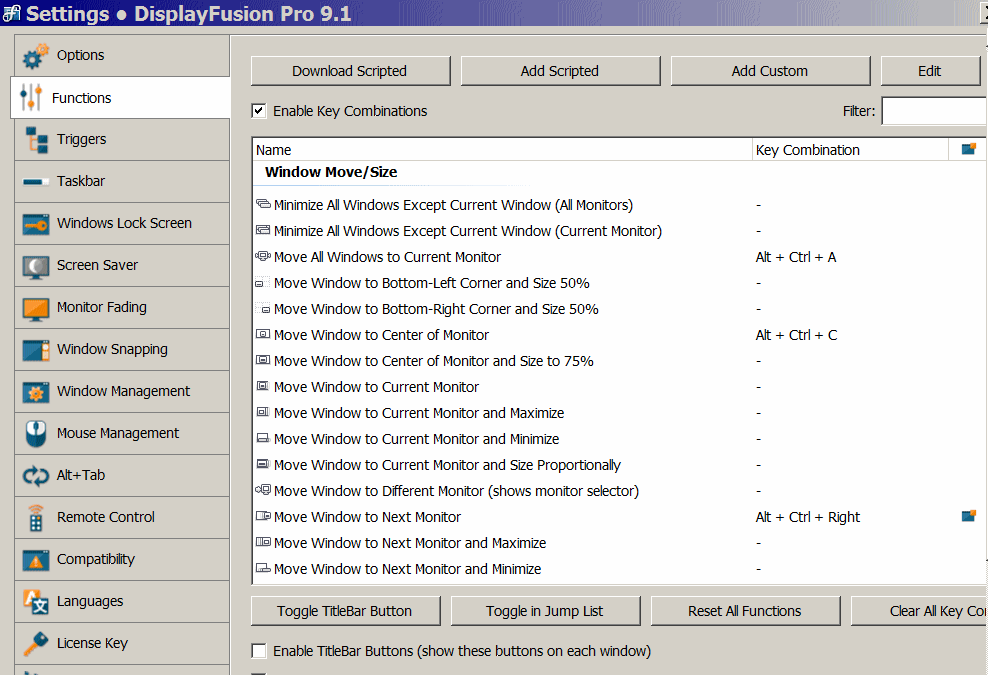
Task: Click the Filter text field
Action: 933,111
